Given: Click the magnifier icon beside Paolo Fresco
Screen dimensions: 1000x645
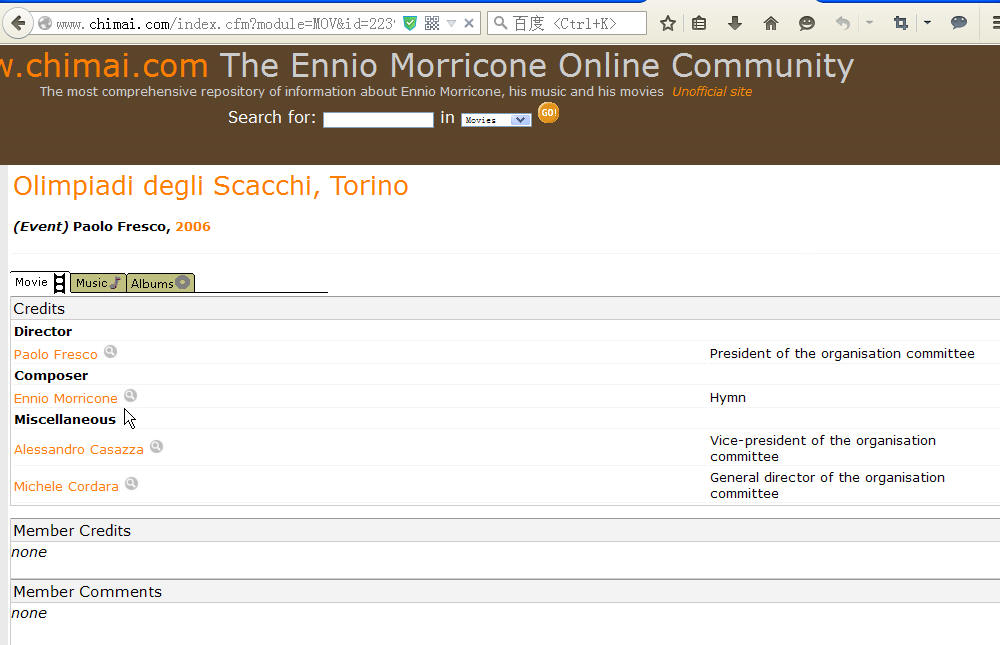Looking at the screenshot, I should tap(110, 352).
